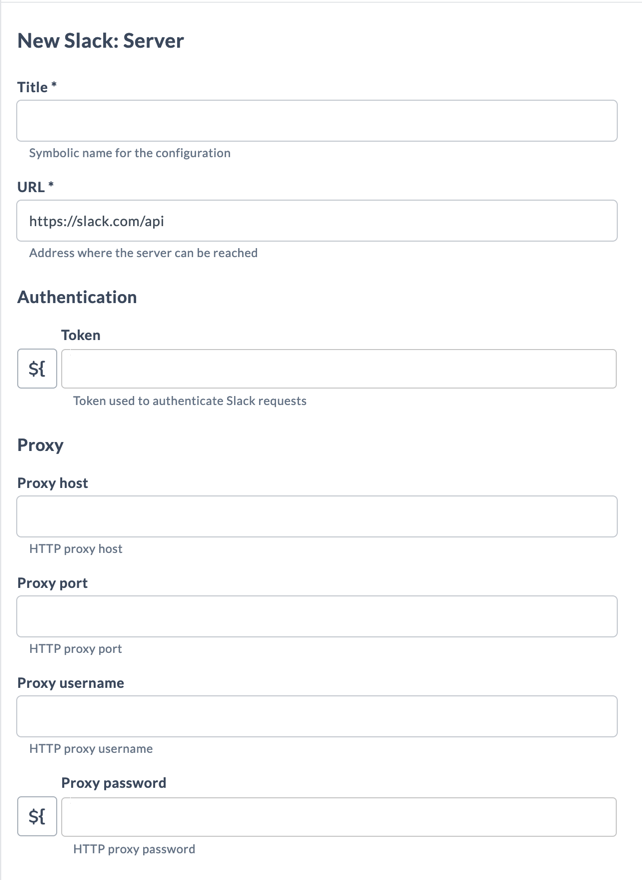The width and height of the screenshot is (642, 880).
Task: Click the ${ icon beside Proxy password
Action: (36, 817)
